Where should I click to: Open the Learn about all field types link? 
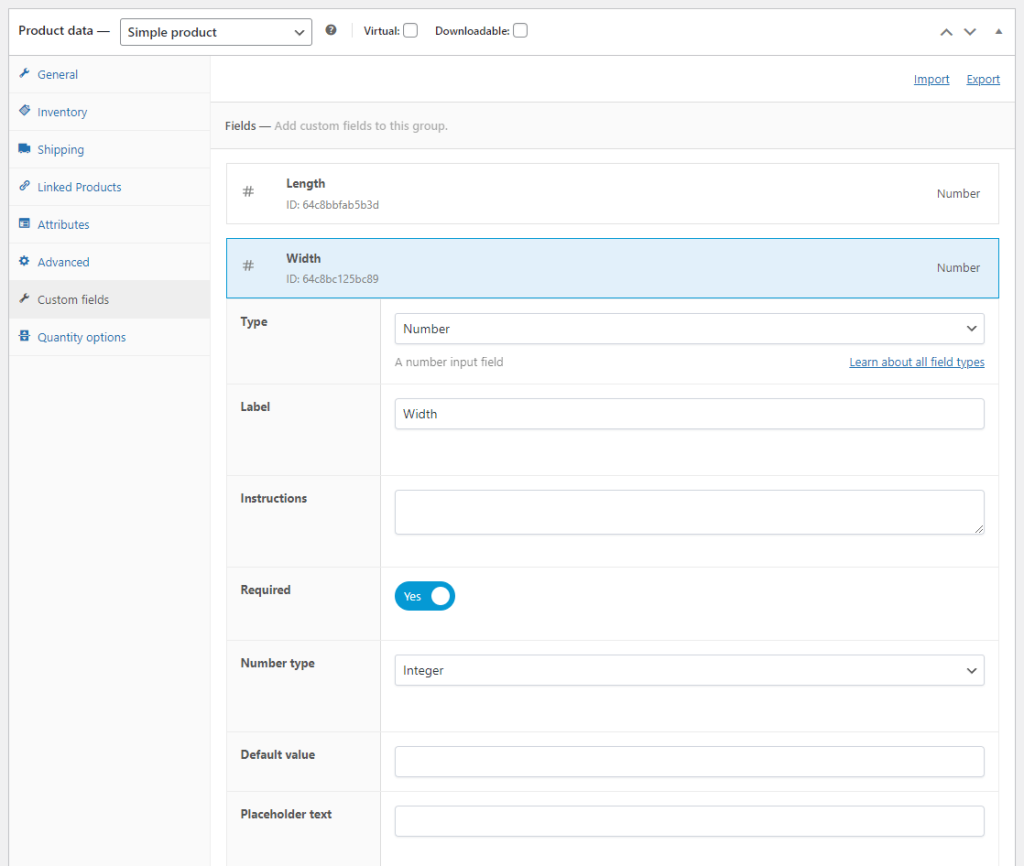point(916,361)
